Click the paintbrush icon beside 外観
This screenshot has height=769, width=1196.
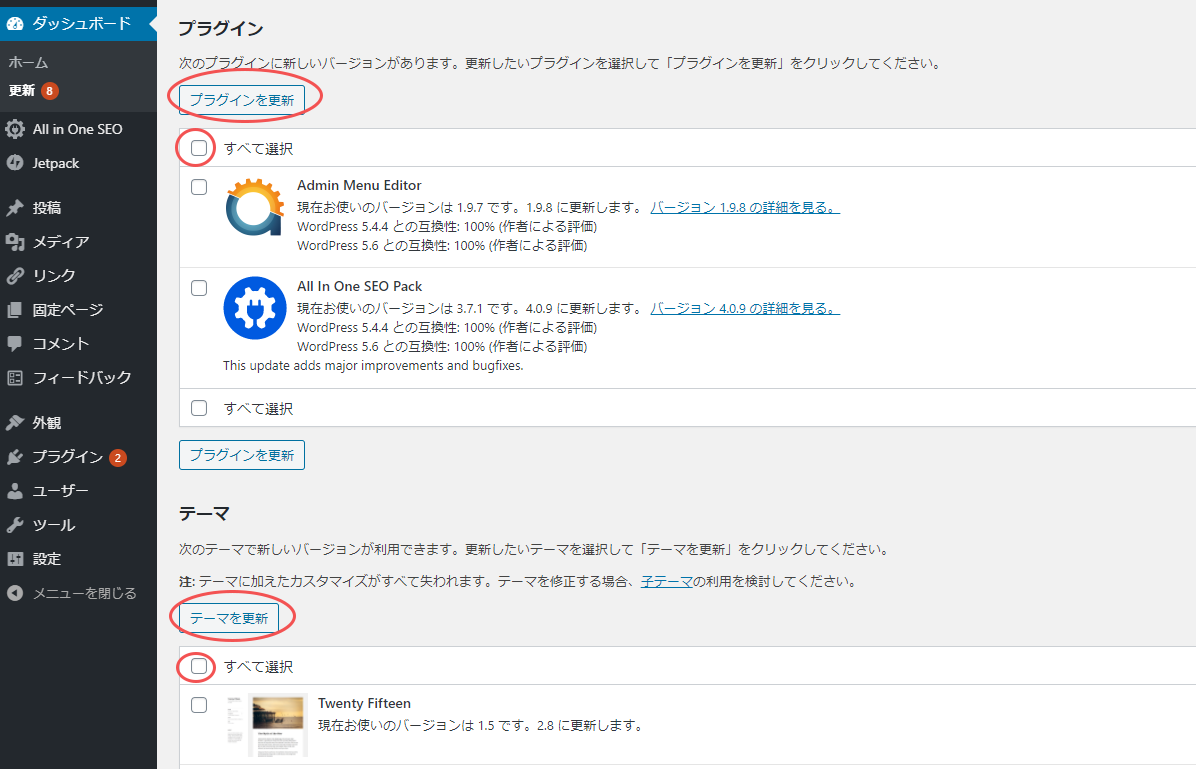(15, 423)
